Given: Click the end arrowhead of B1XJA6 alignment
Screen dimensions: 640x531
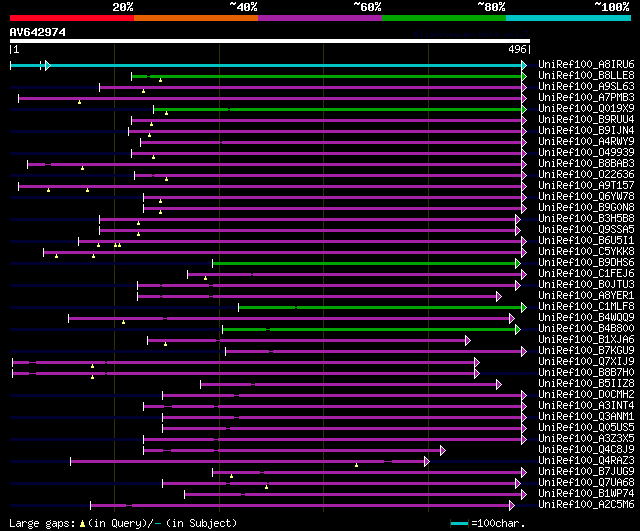Looking at the screenshot, I should 468,340.
